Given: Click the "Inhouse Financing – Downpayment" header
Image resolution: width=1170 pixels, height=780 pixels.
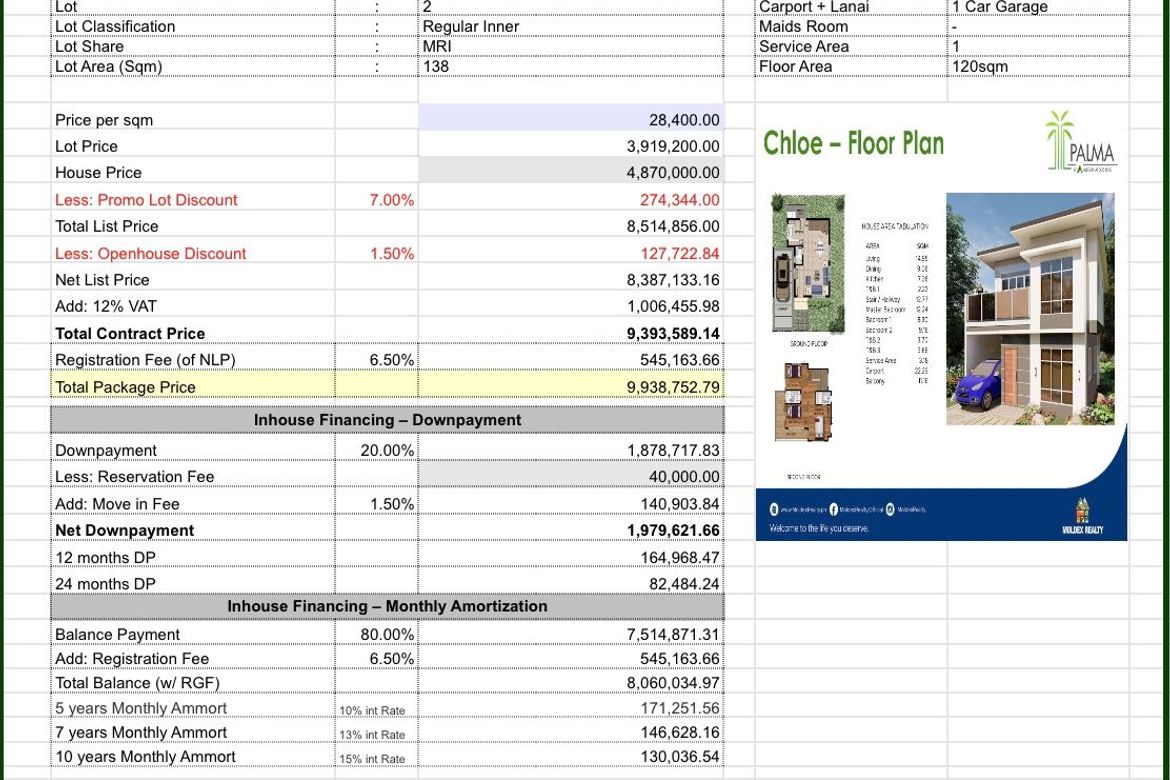Looking at the screenshot, I should point(387,420).
